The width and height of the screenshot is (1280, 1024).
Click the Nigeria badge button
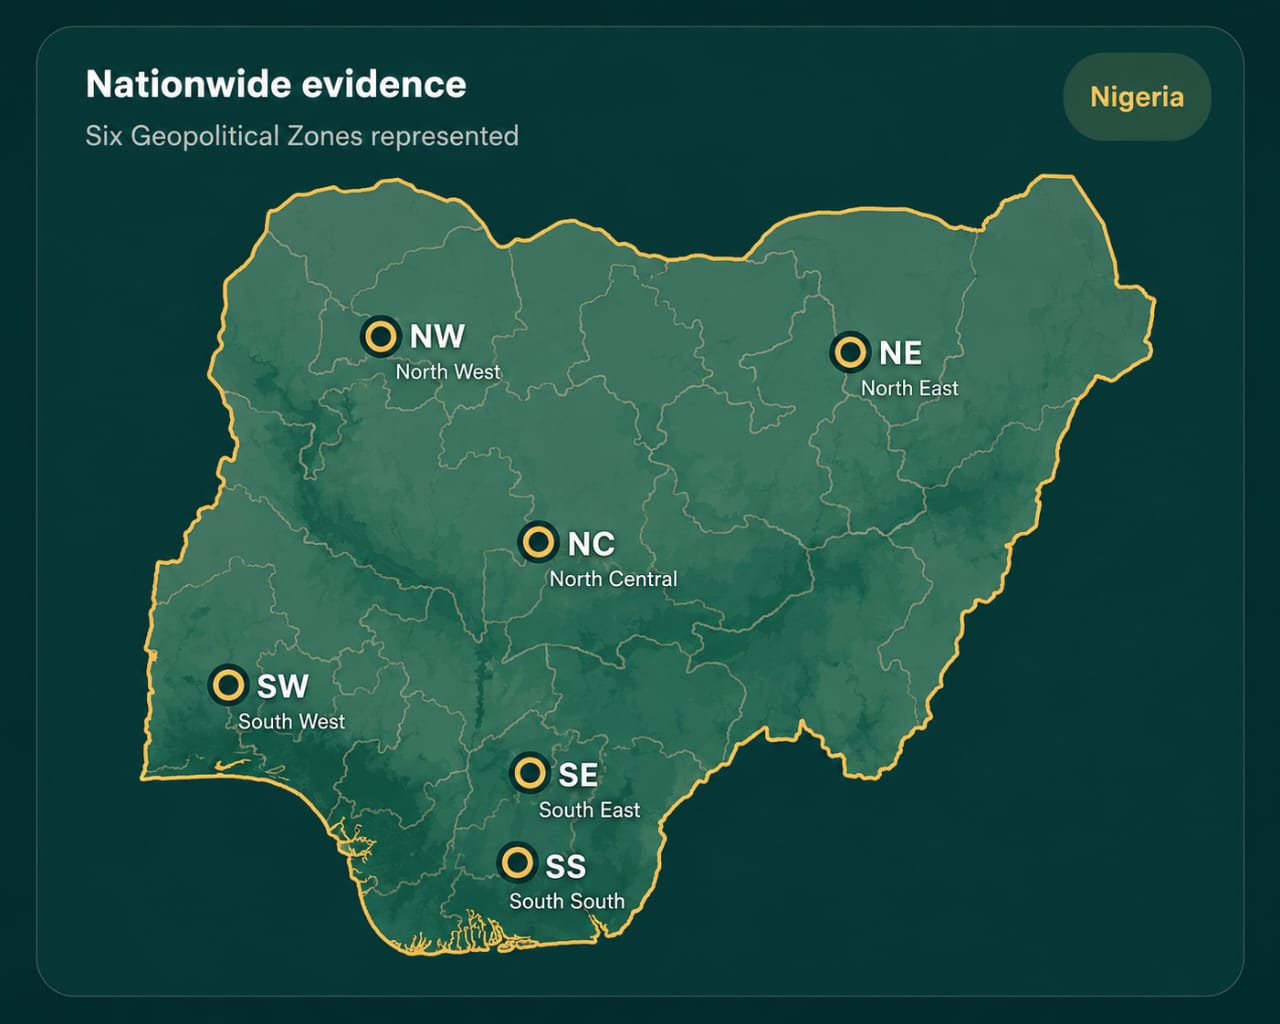click(1137, 97)
